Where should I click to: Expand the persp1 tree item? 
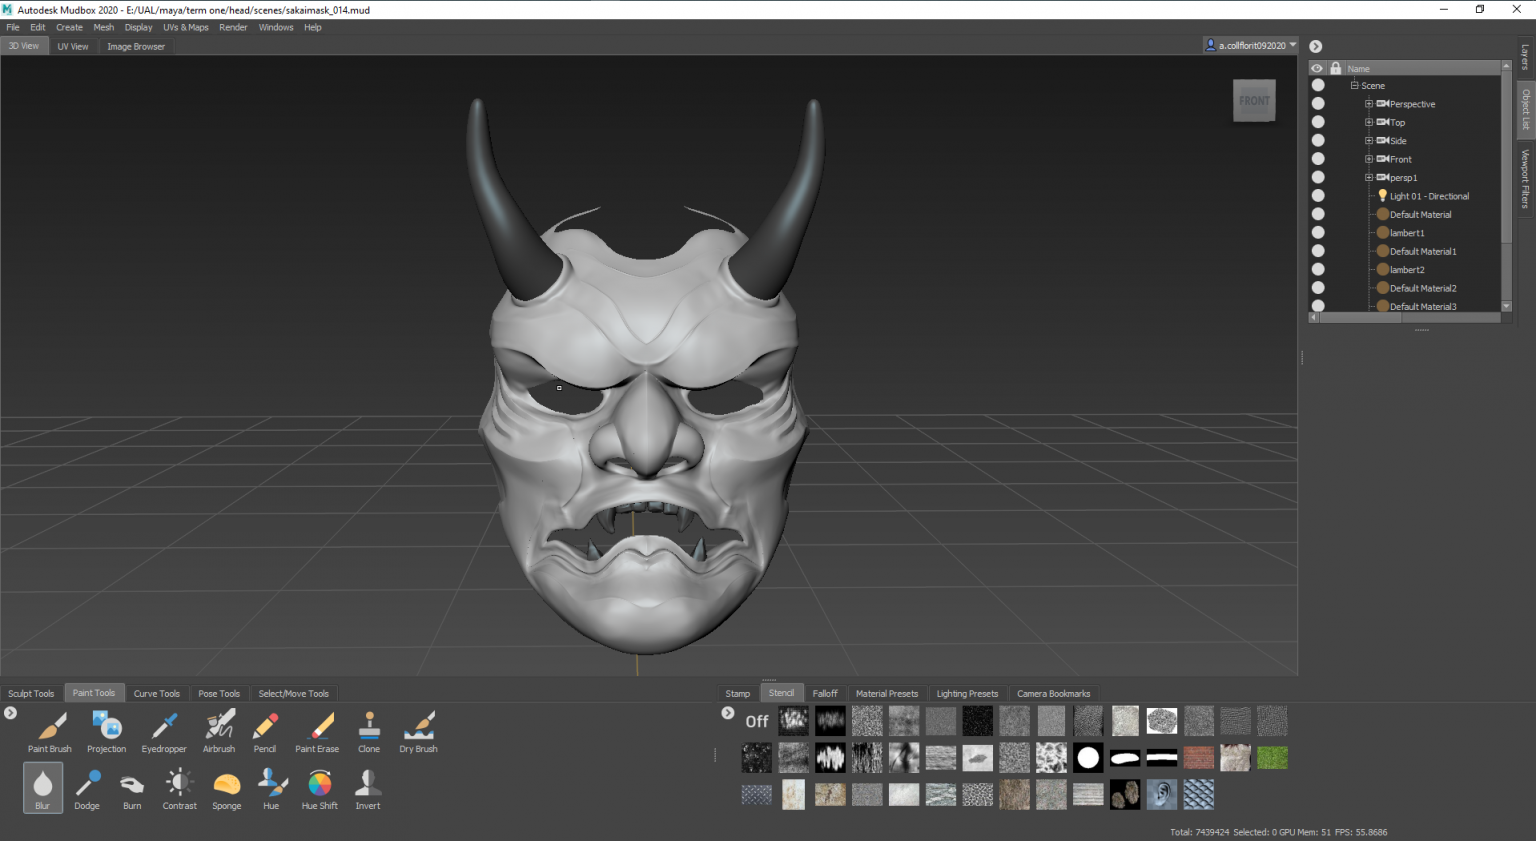(x=1368, y=177)
